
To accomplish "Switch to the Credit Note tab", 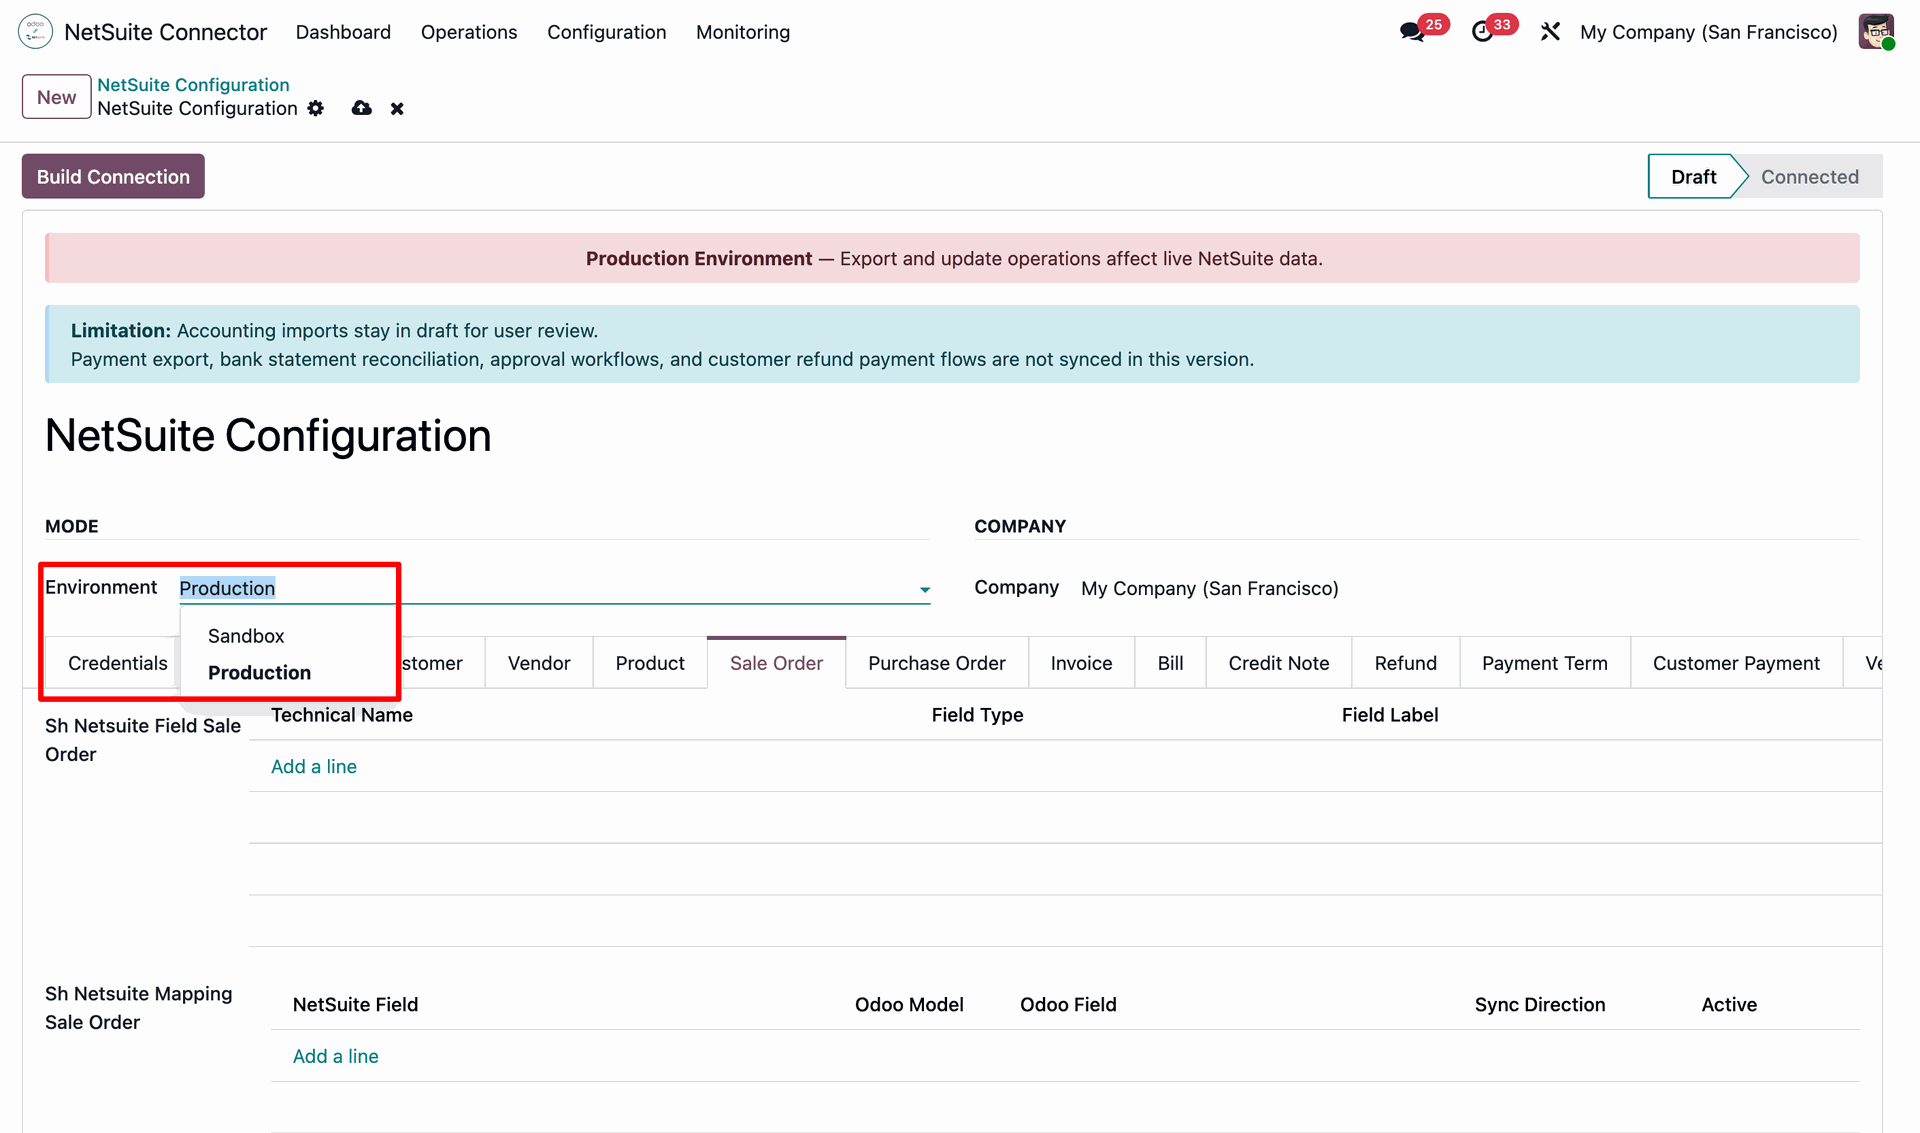I will [x=1278, y=663].
